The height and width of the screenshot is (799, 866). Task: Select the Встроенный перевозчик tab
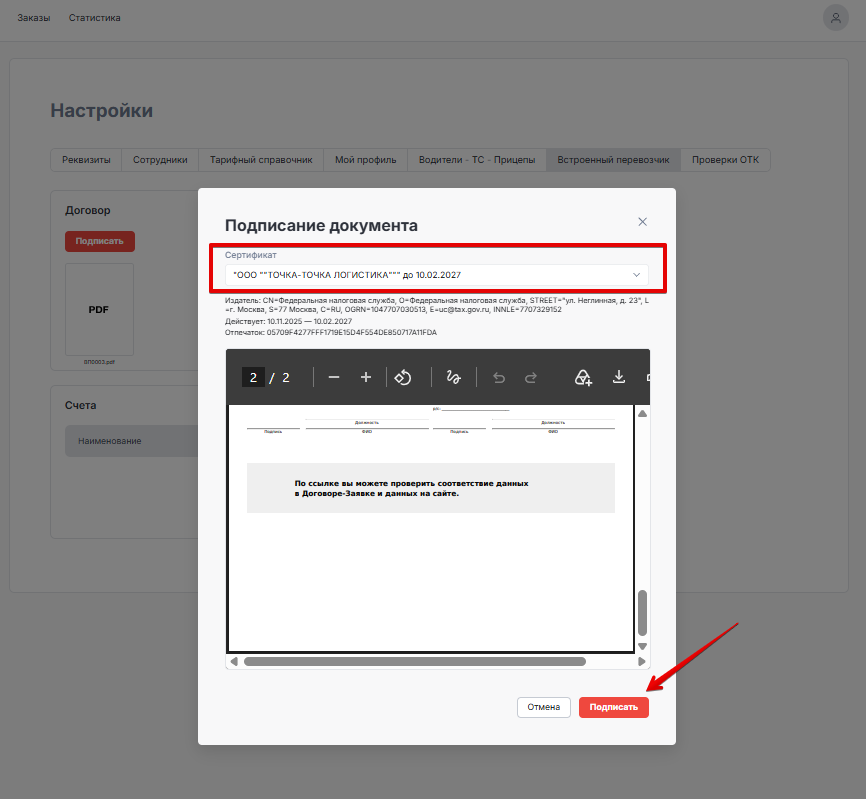[x=613, y=160]
